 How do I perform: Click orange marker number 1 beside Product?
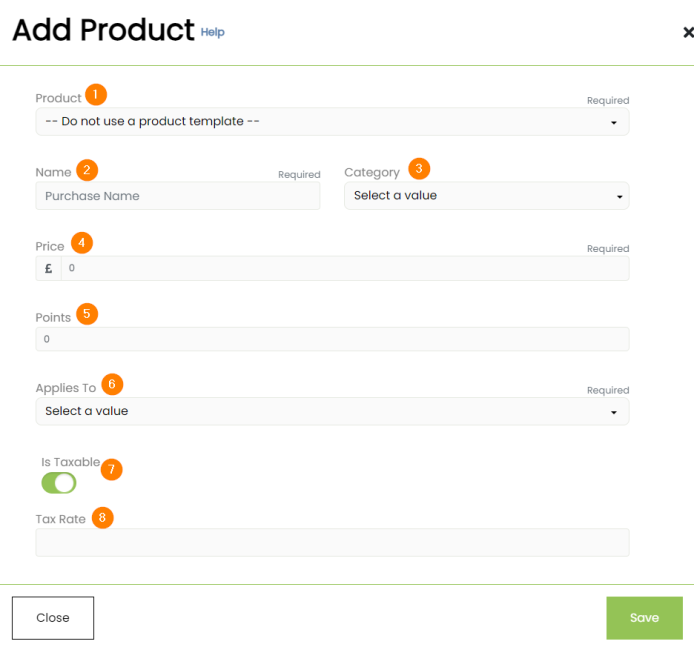96,95
